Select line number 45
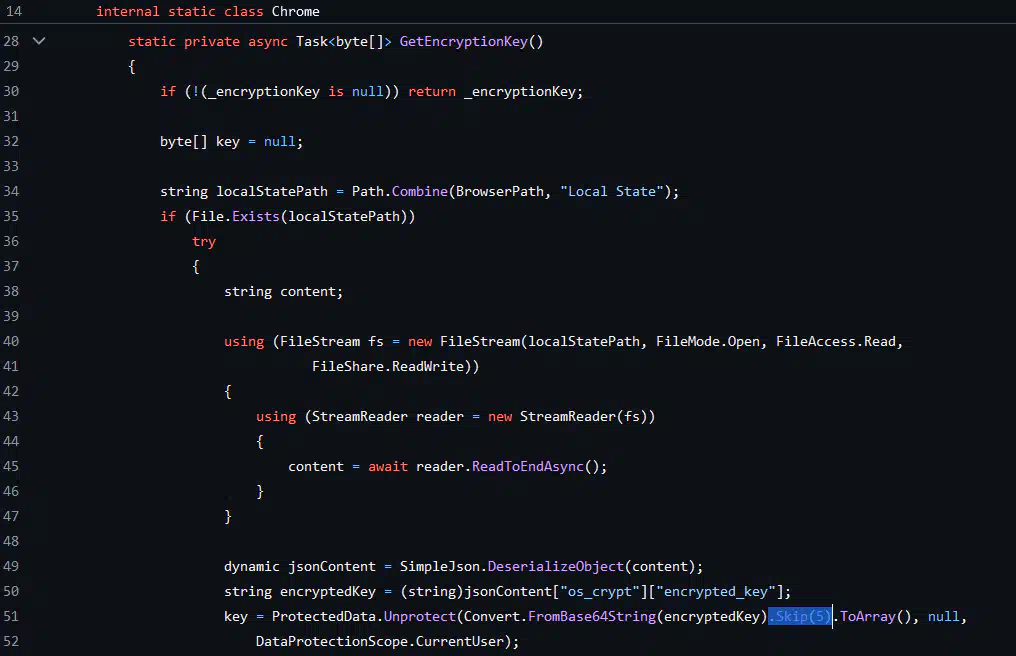Screen dimensions: 1016x656 pos(11,466)
